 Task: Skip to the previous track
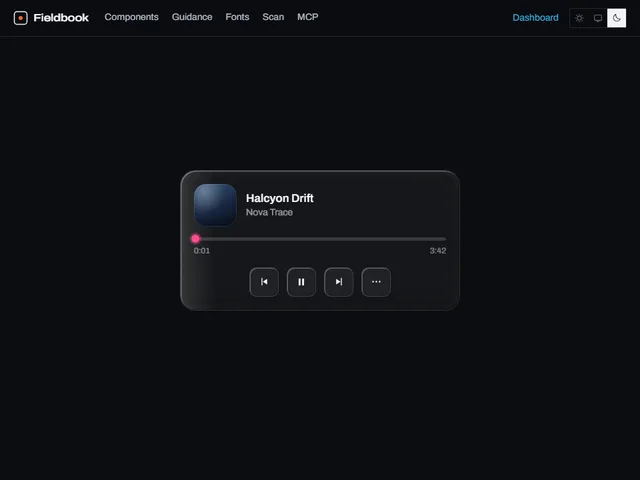[x=264, y=282]
